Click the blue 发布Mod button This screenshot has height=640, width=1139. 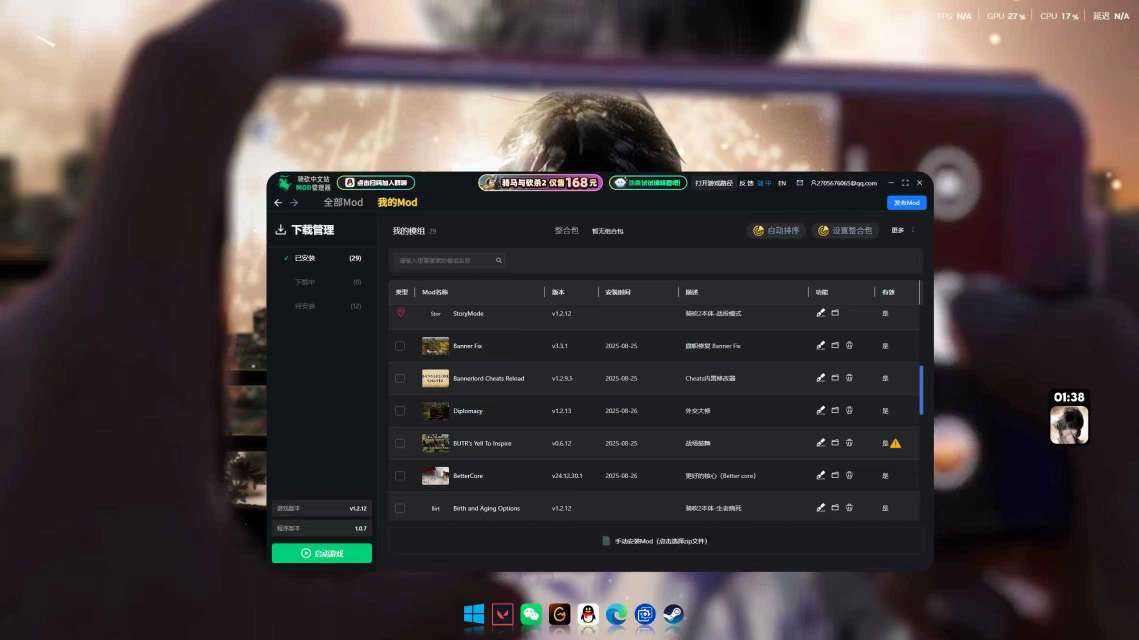(x=907, y=203)
